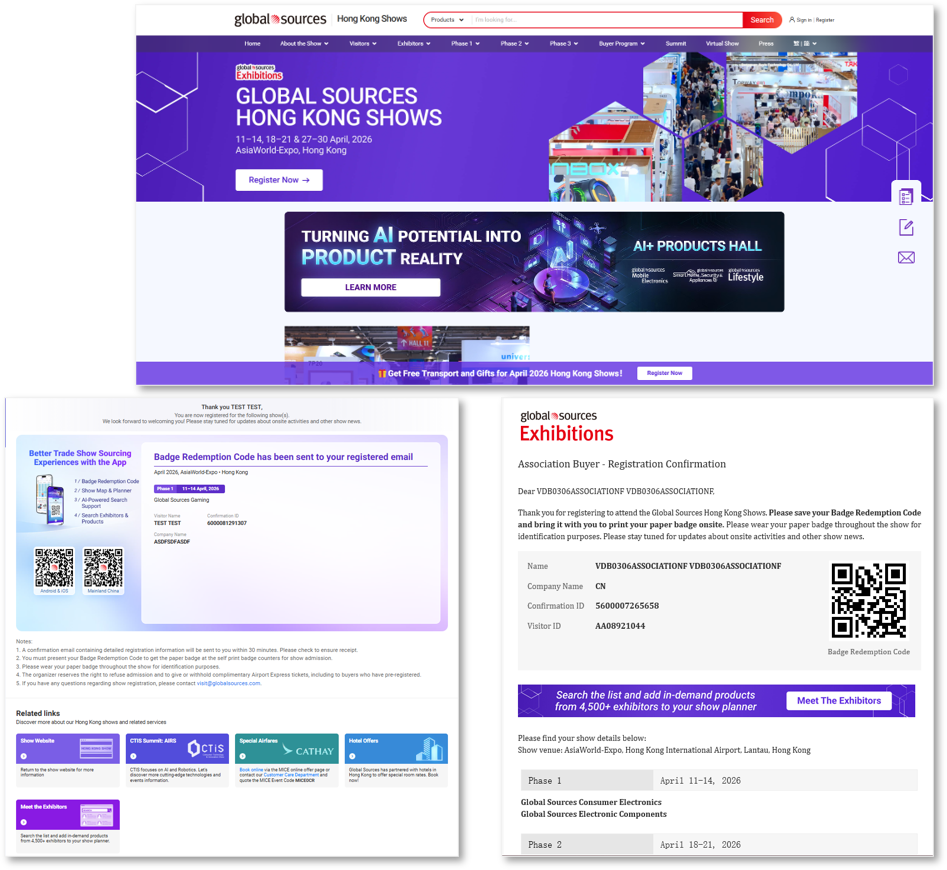This screenshot has height=870, width=947.
Task: Open the visit@globalsources.com email link
Action: (x=228, y=683)
